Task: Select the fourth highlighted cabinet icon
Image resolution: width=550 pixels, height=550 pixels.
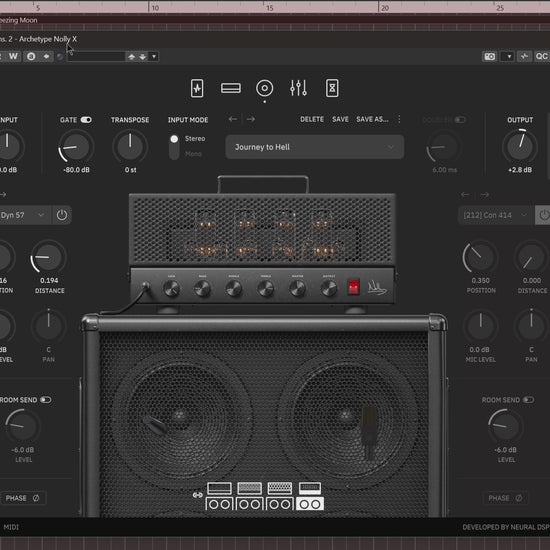Action: click(x=310, y=504)
